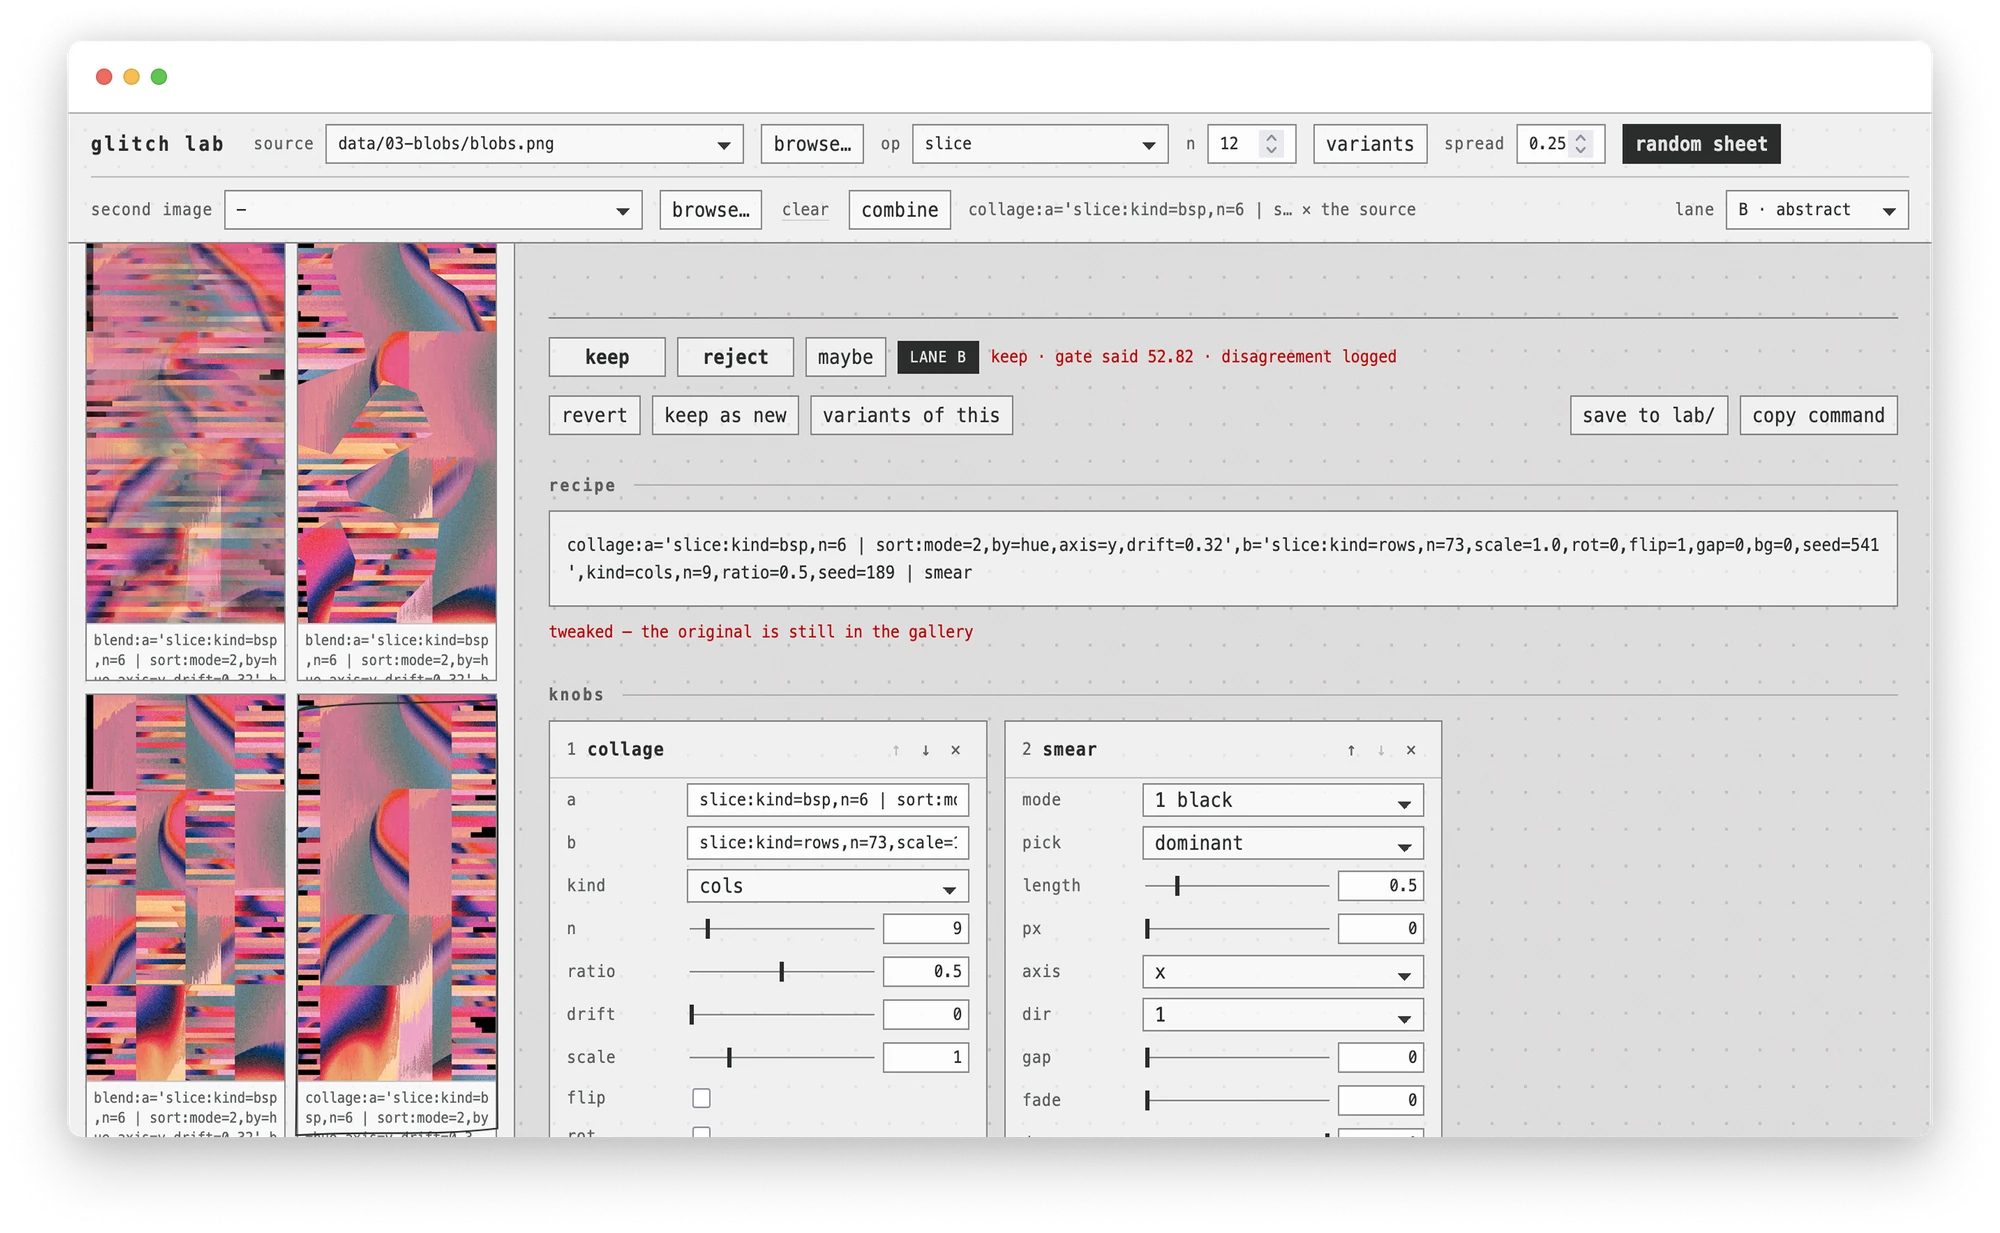Clear the second image

pos(805,210)
